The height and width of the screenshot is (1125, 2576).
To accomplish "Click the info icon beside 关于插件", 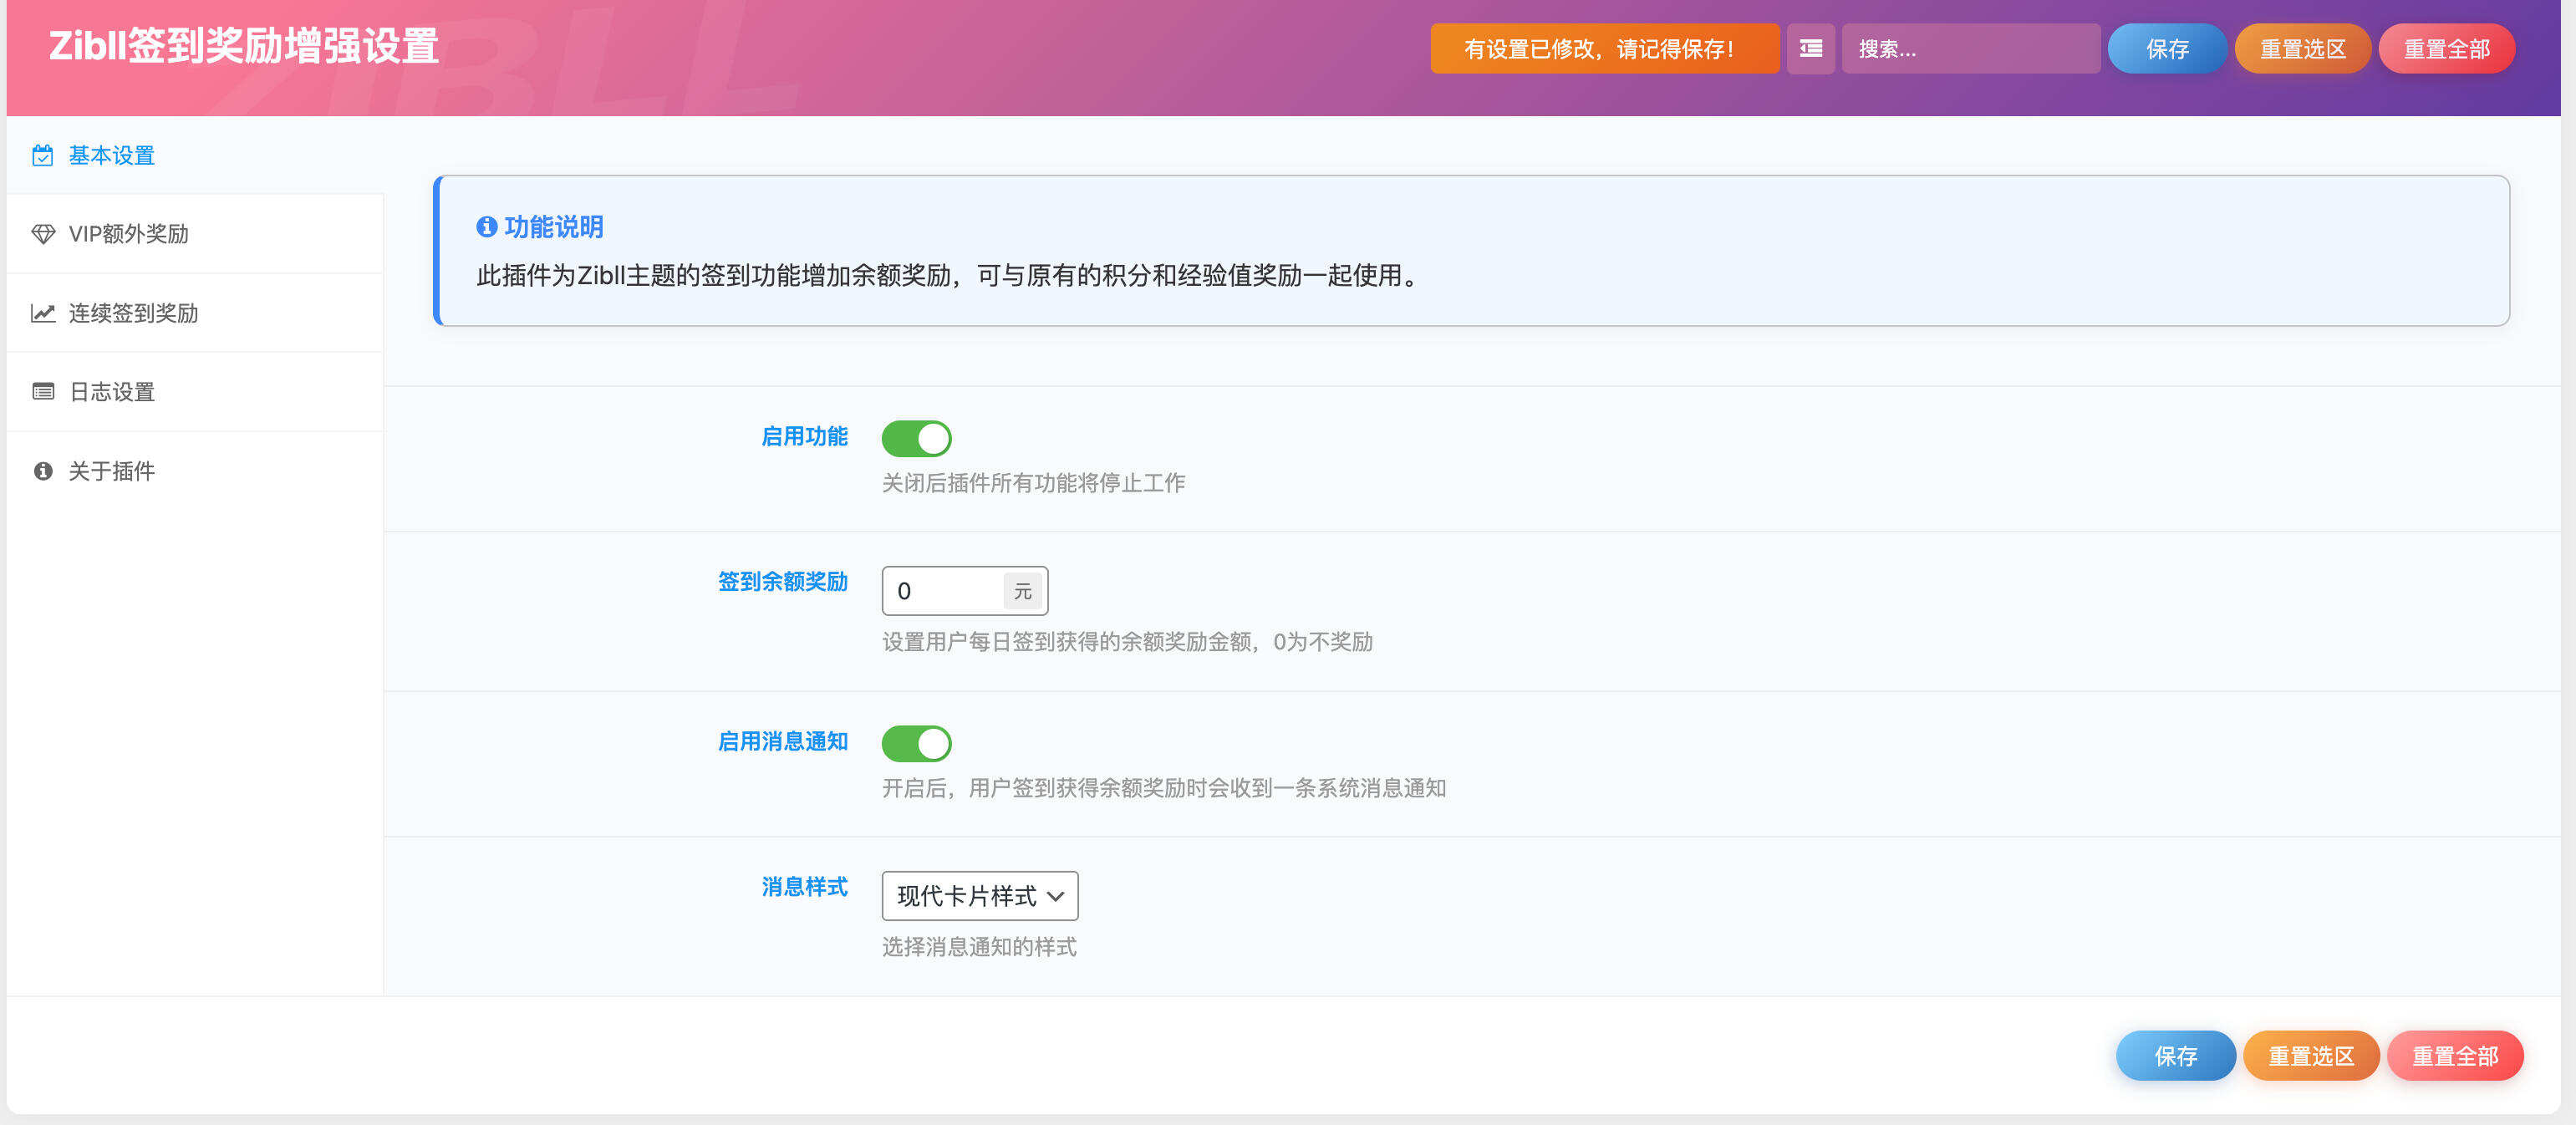I will click(x=42, y=470).
